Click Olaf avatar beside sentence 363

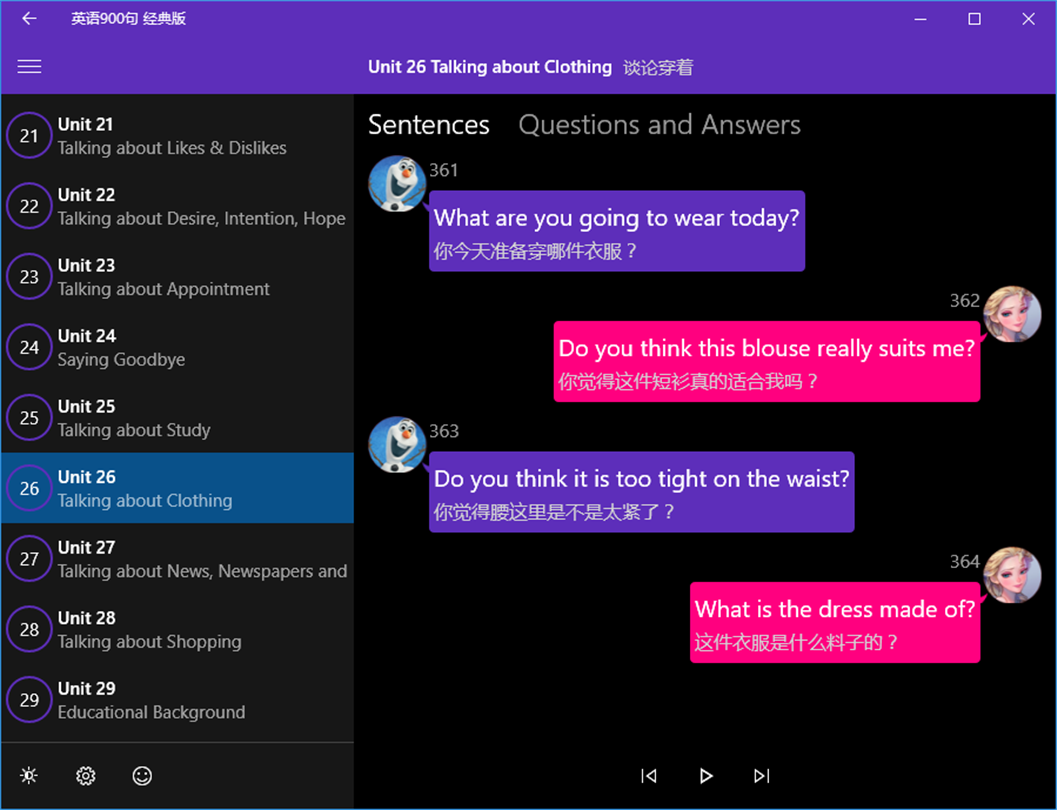point(397,445)
